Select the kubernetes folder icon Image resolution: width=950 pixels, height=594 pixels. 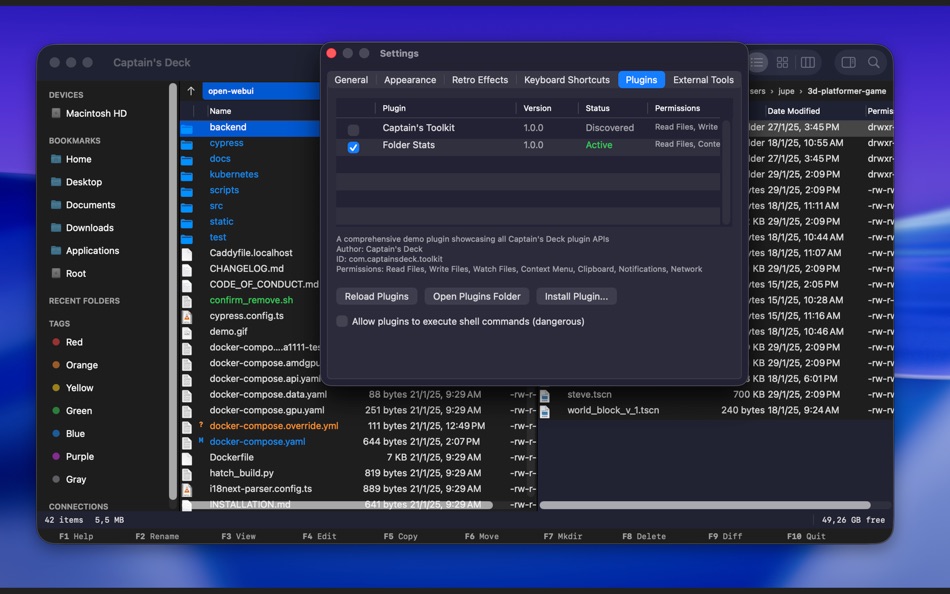[187, 175]
